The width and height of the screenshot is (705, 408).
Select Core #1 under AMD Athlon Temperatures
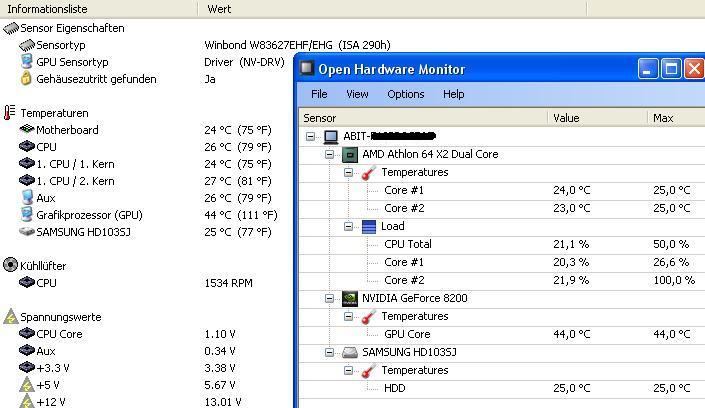[502, 190]
